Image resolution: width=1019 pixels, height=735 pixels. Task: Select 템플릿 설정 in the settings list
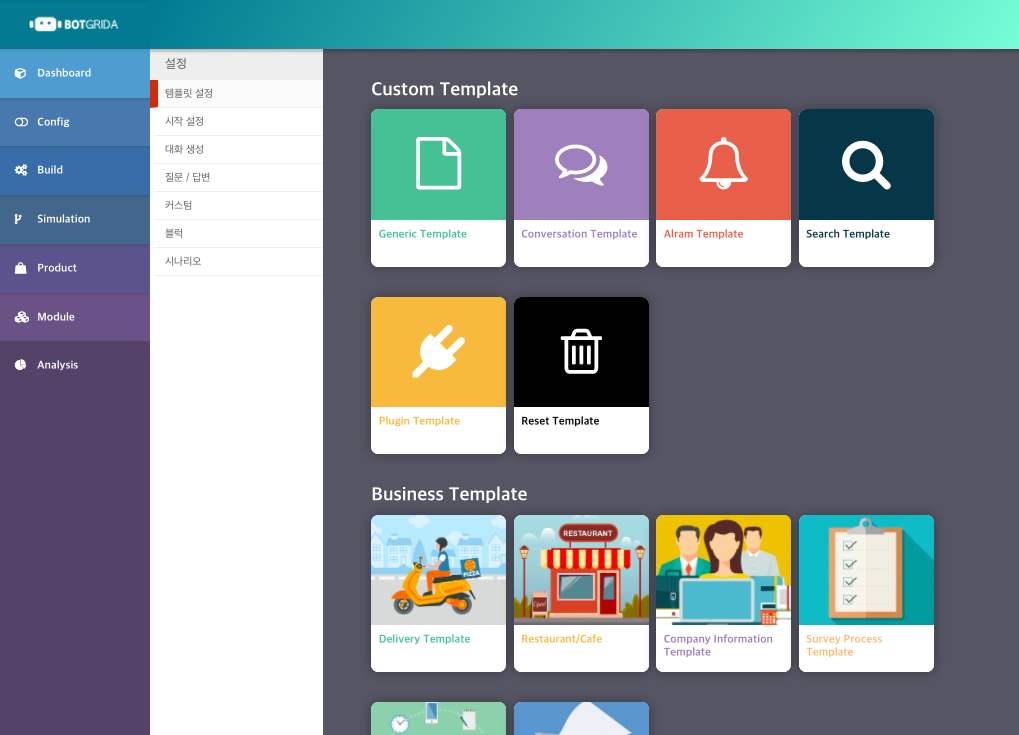pyautogui.click(x=237, y=94)
